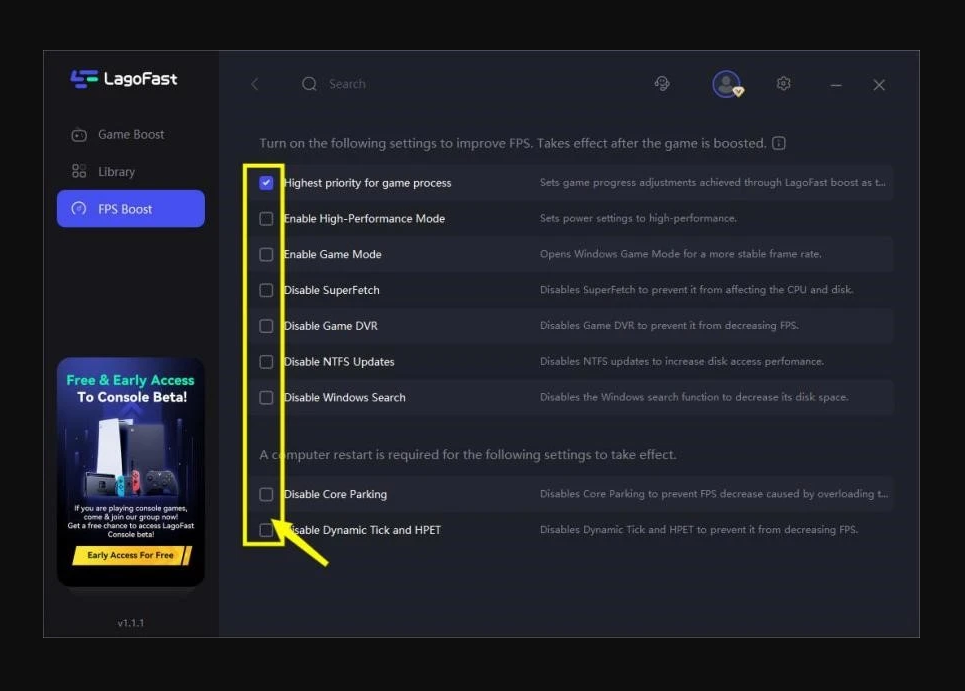
Task: Click the Disable Game DVR label
Action: 330,326
